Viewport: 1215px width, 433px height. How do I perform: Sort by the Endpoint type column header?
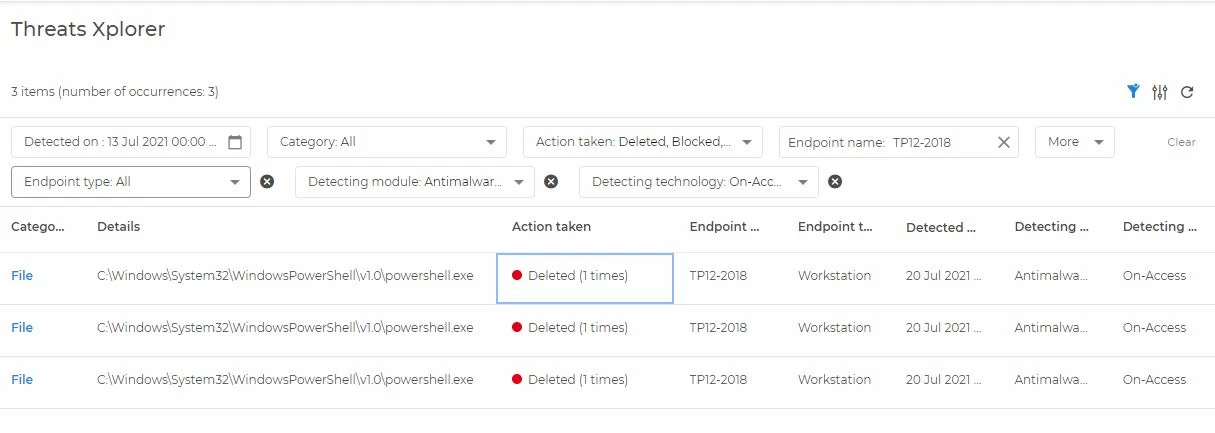(x=835, y=227)
